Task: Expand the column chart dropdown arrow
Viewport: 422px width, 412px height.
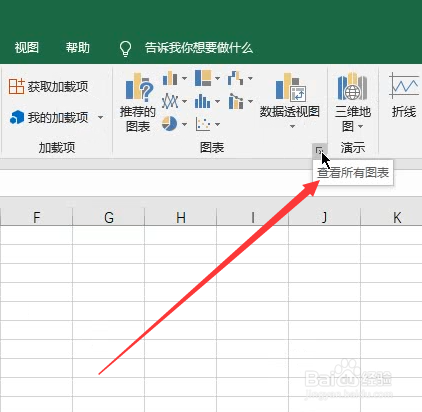Action: click(184, 78)
